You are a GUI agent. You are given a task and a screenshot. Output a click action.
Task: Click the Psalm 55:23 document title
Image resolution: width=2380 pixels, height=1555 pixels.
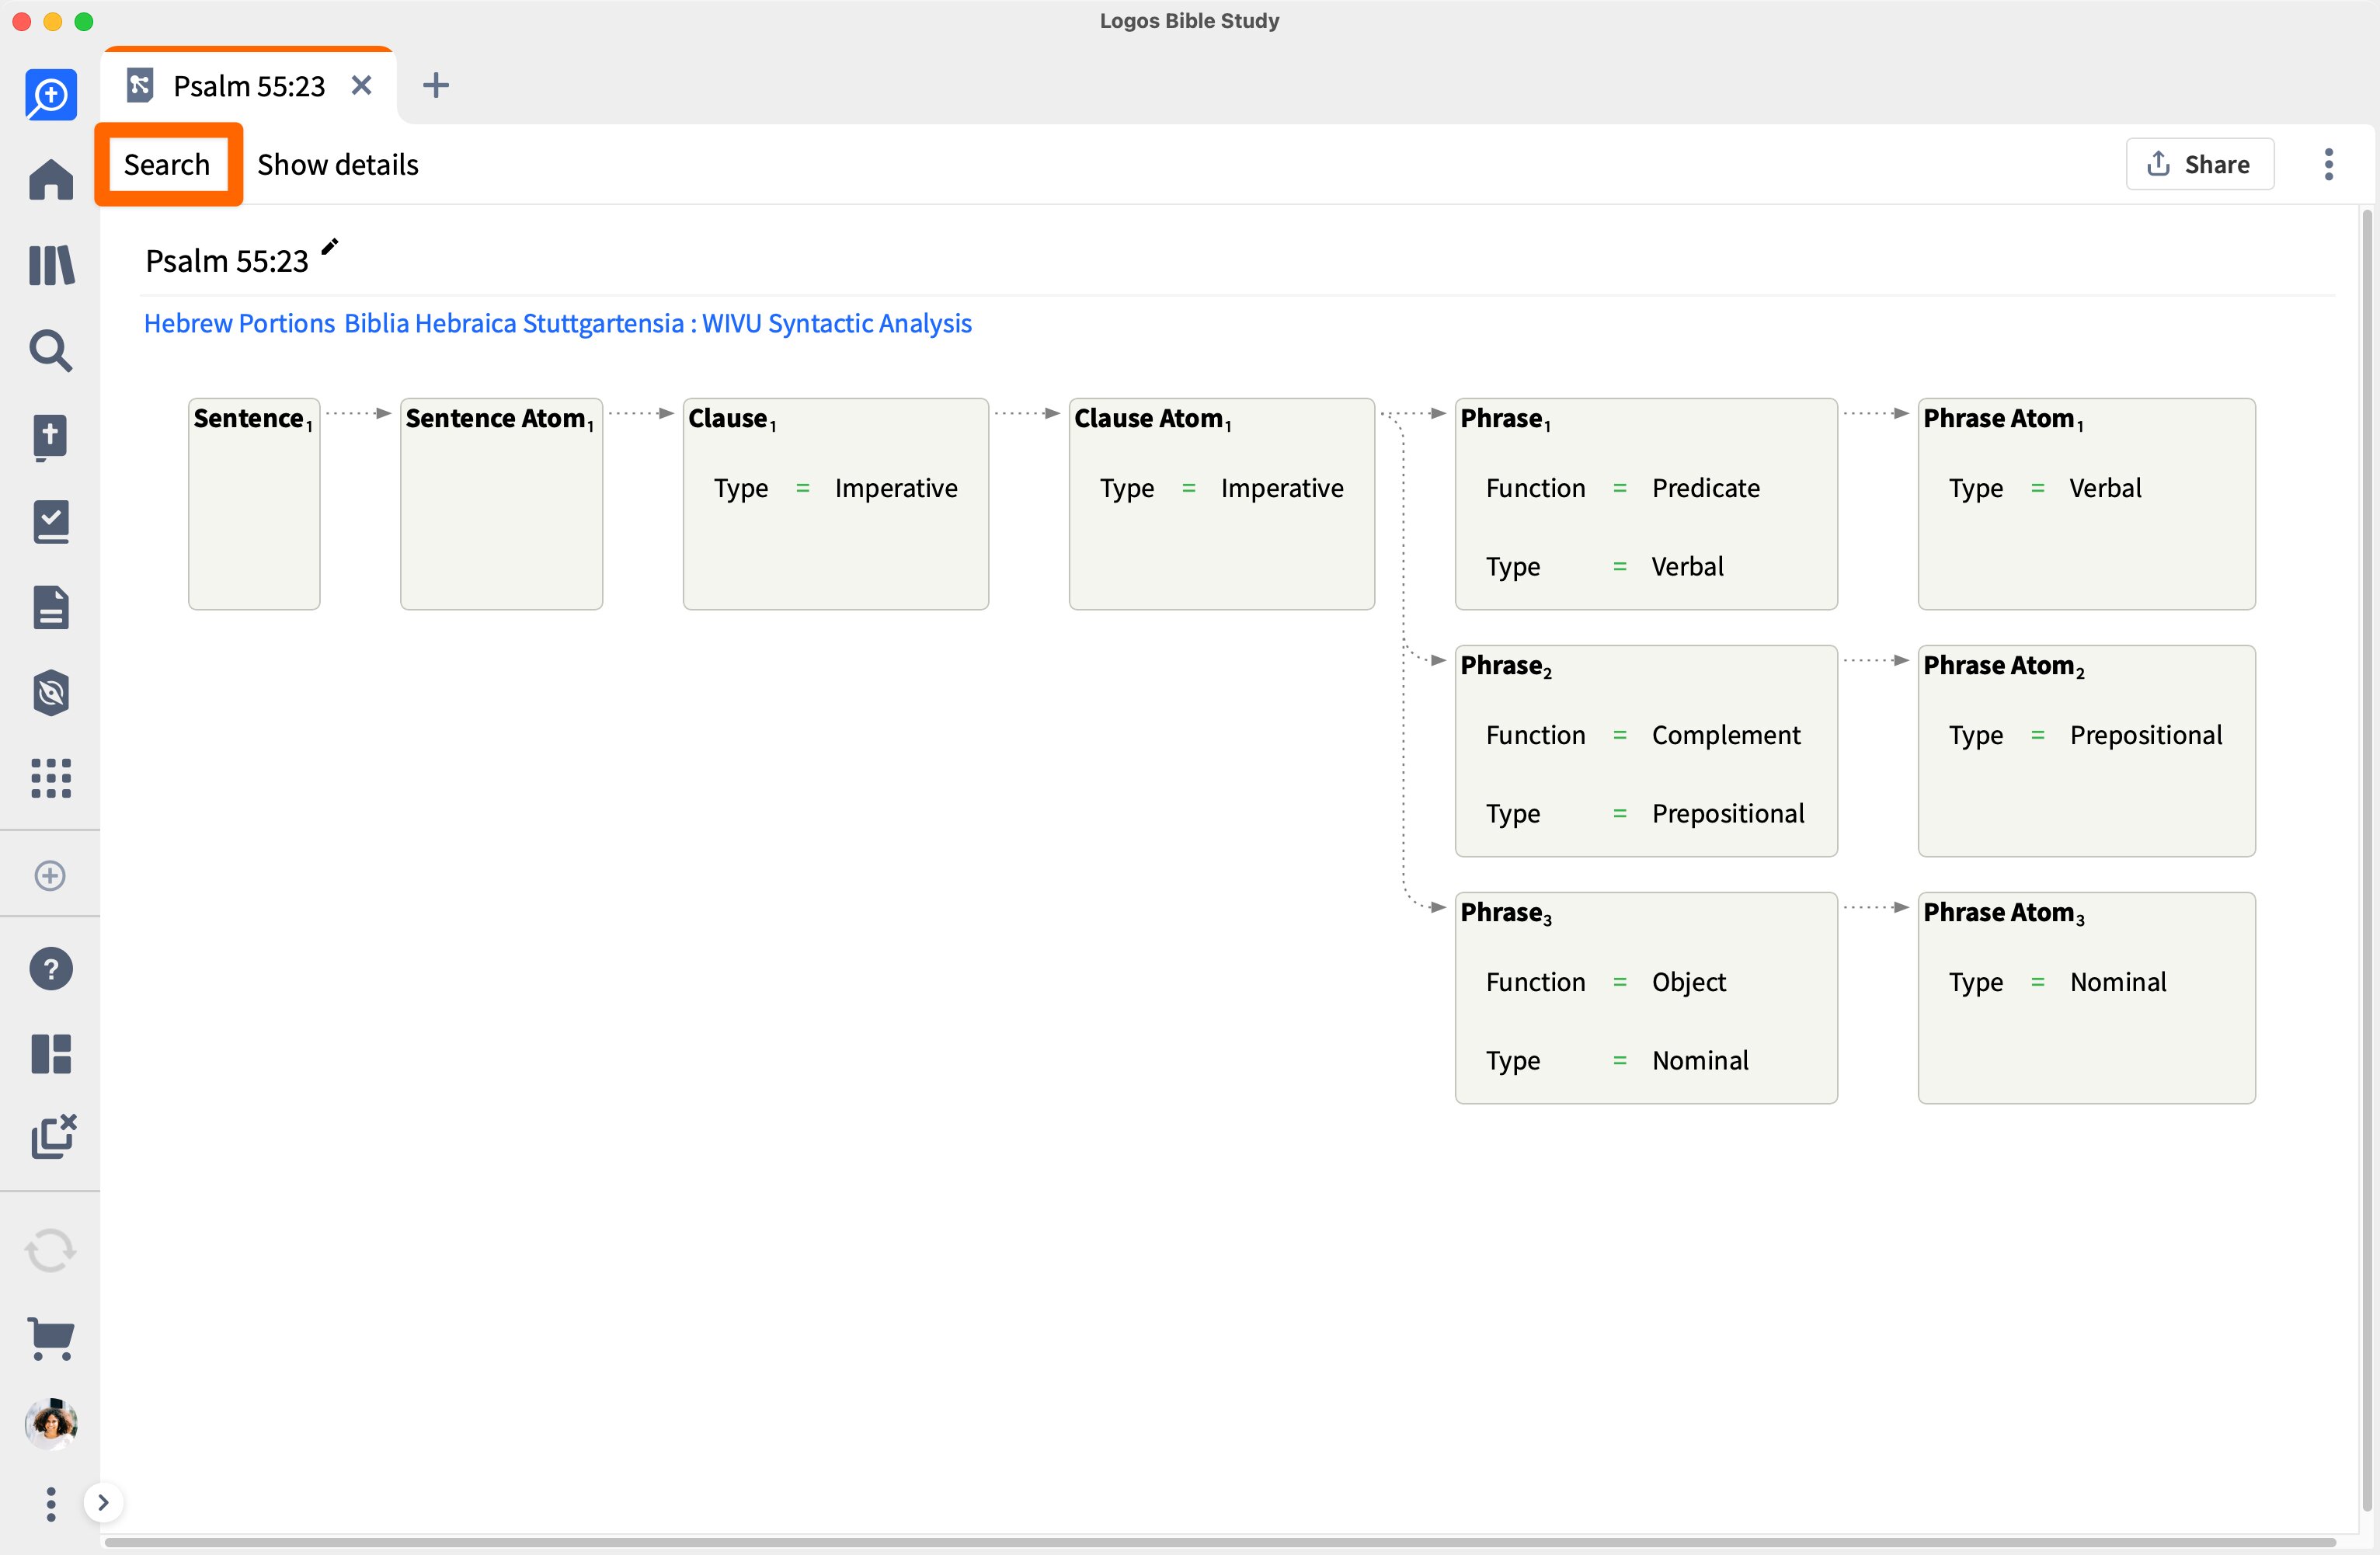[x=227, y=261]
